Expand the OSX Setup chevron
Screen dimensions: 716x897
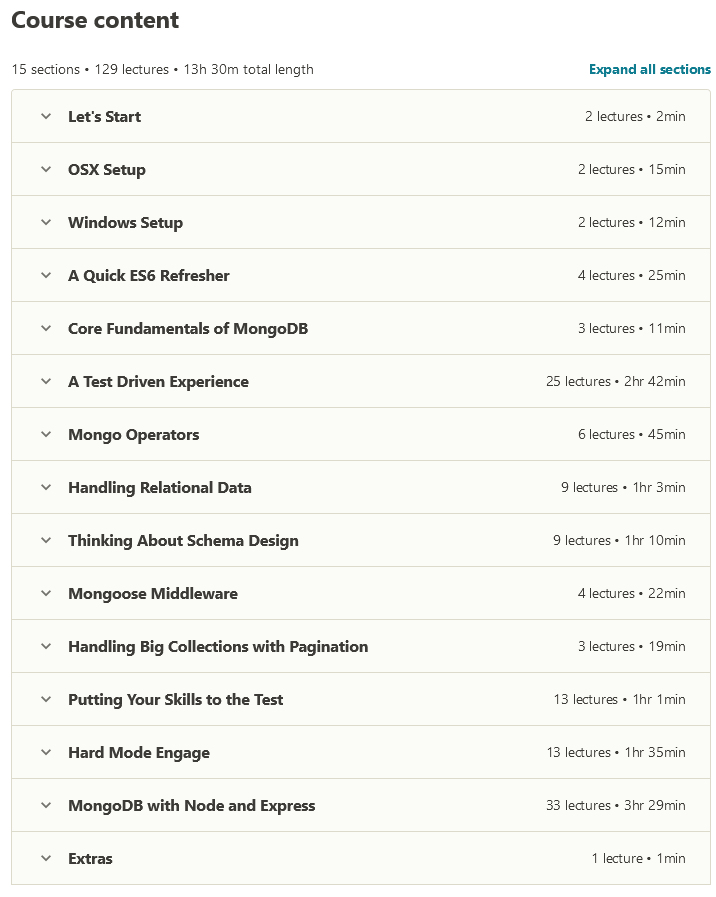coord(46,169)
